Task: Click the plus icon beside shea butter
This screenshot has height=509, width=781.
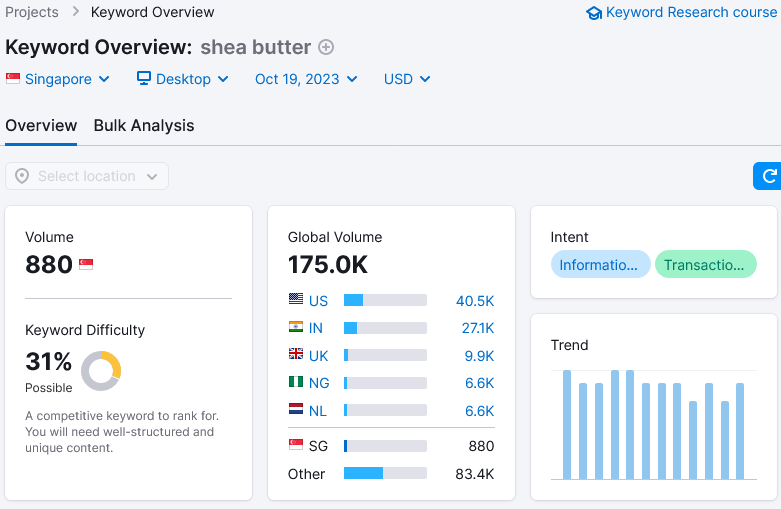Action: [x=326, y=47]
